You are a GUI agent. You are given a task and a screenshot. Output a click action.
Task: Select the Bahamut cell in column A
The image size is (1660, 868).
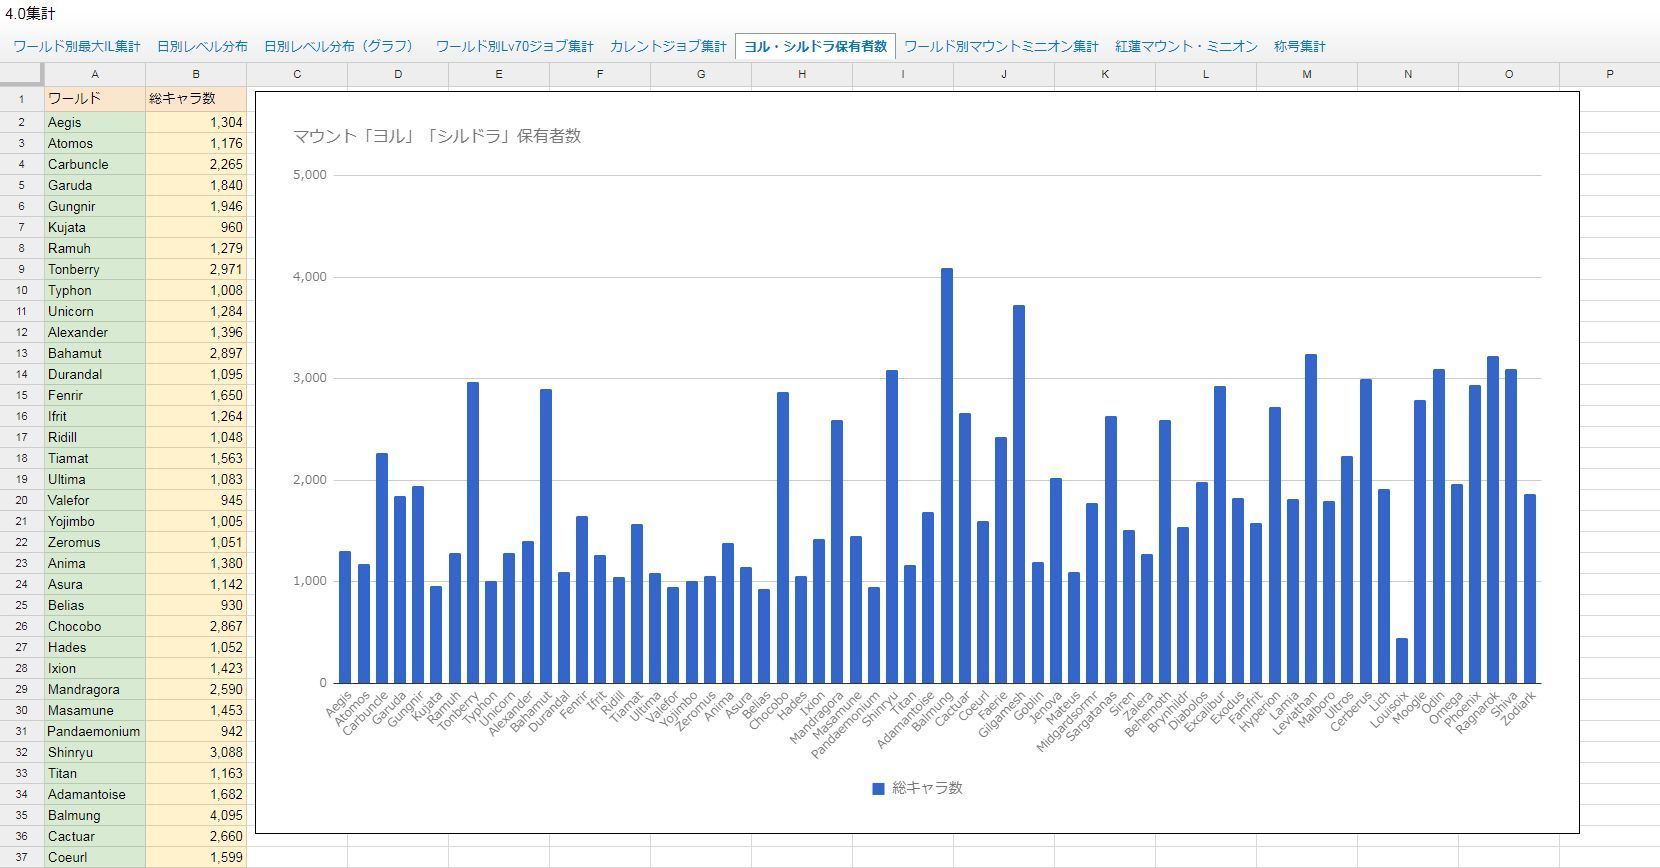click(x=95, y=353)
